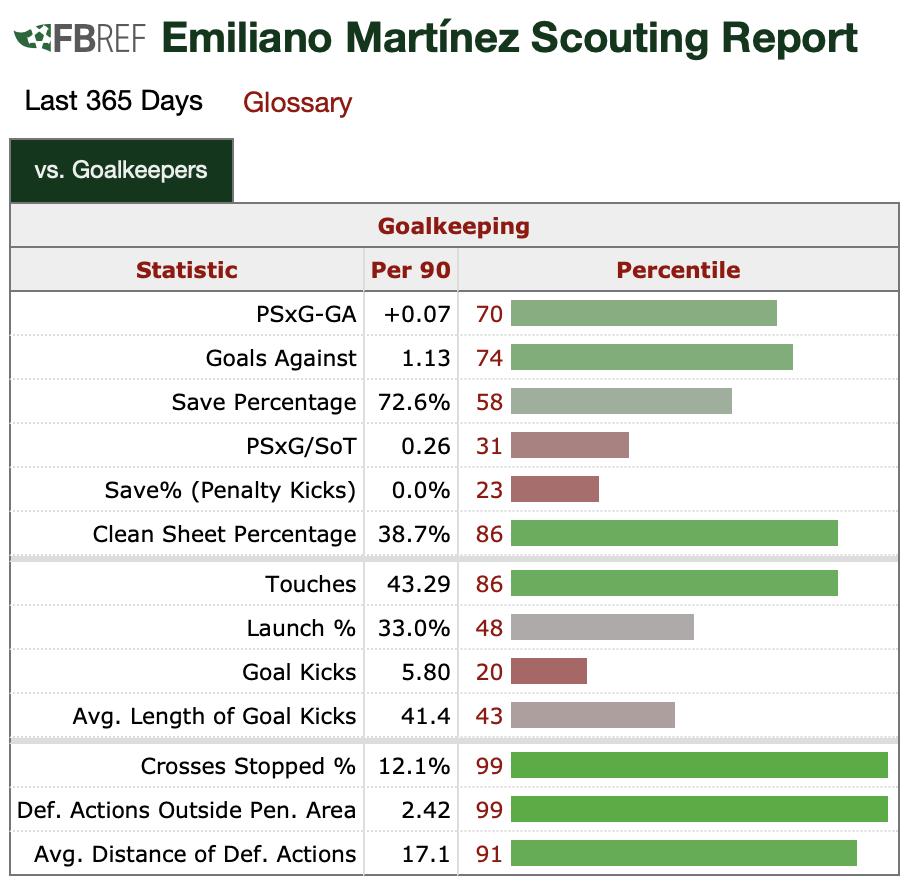Image resolution: width=923 pixels, height=893 pixels.
Task: Click the Save% (Penalty Kicks) percentile bar
Action: pyautogui.click(x=554, y=490)
